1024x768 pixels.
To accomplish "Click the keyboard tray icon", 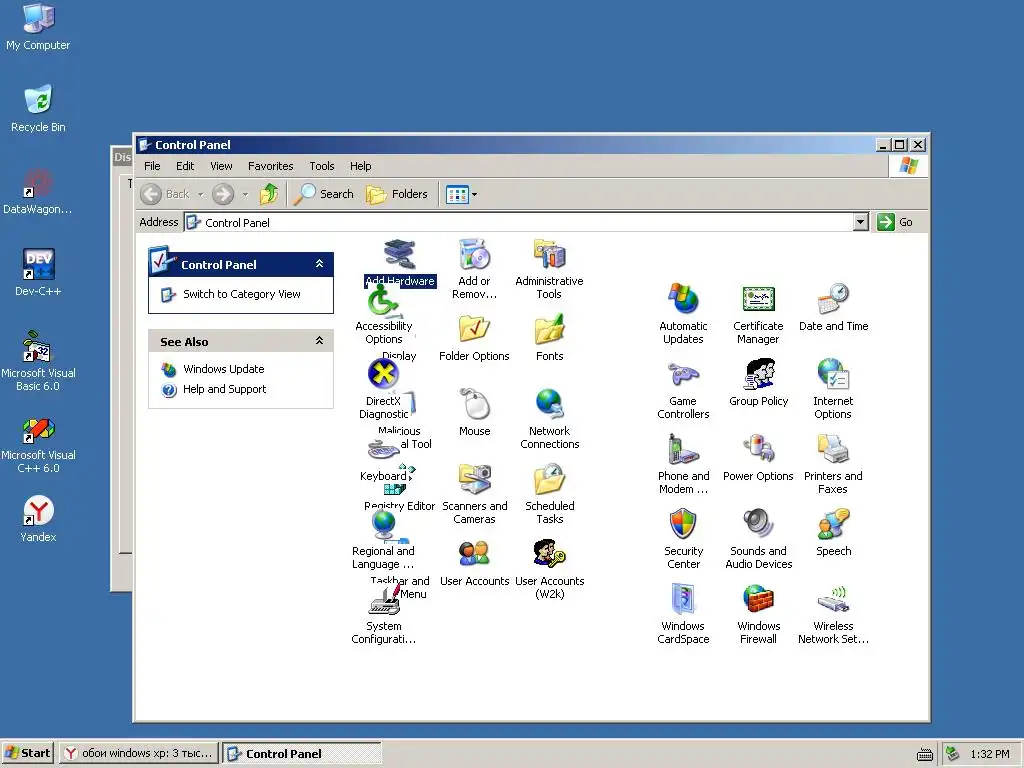I will coord(925,754).
